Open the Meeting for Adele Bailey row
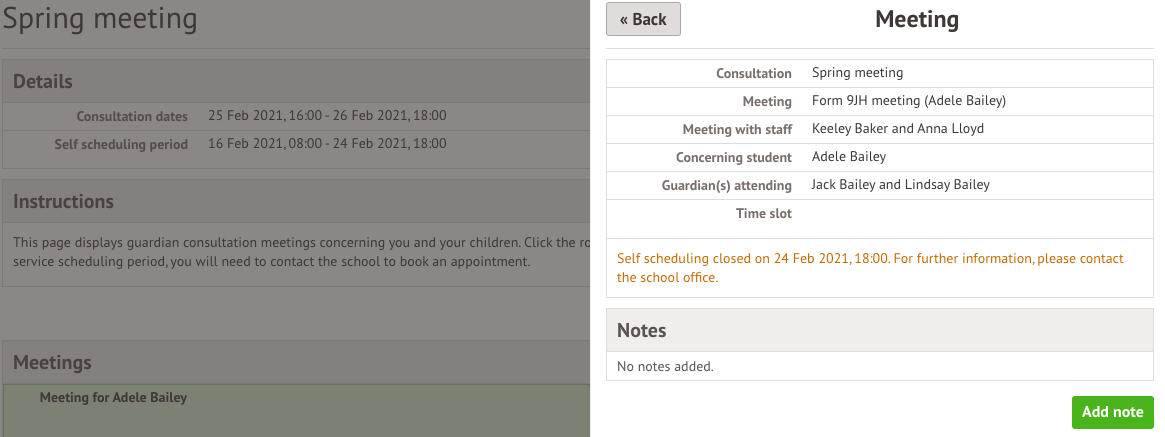Image resolution: width=1165 pixels, height=437 pixels. pos(113,398)
